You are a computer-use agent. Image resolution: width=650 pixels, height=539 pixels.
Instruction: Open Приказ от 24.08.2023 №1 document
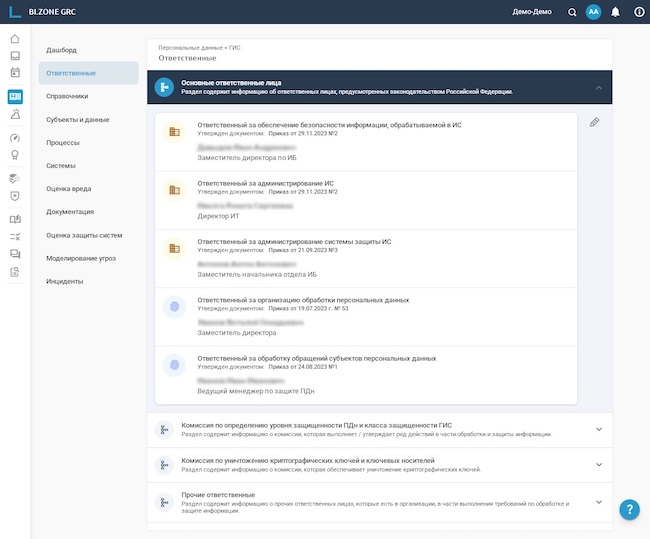303,367
